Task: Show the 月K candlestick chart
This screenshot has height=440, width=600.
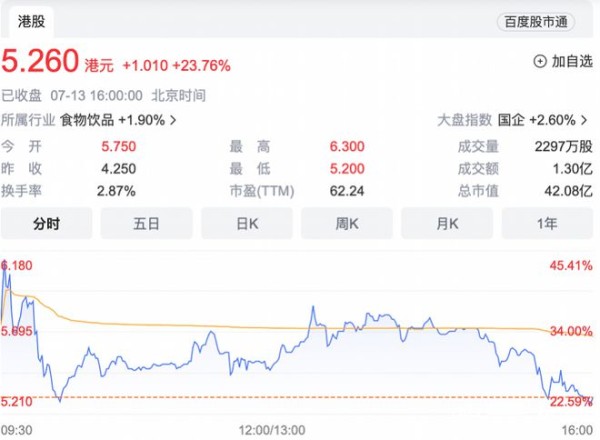Action: (447, 223)
